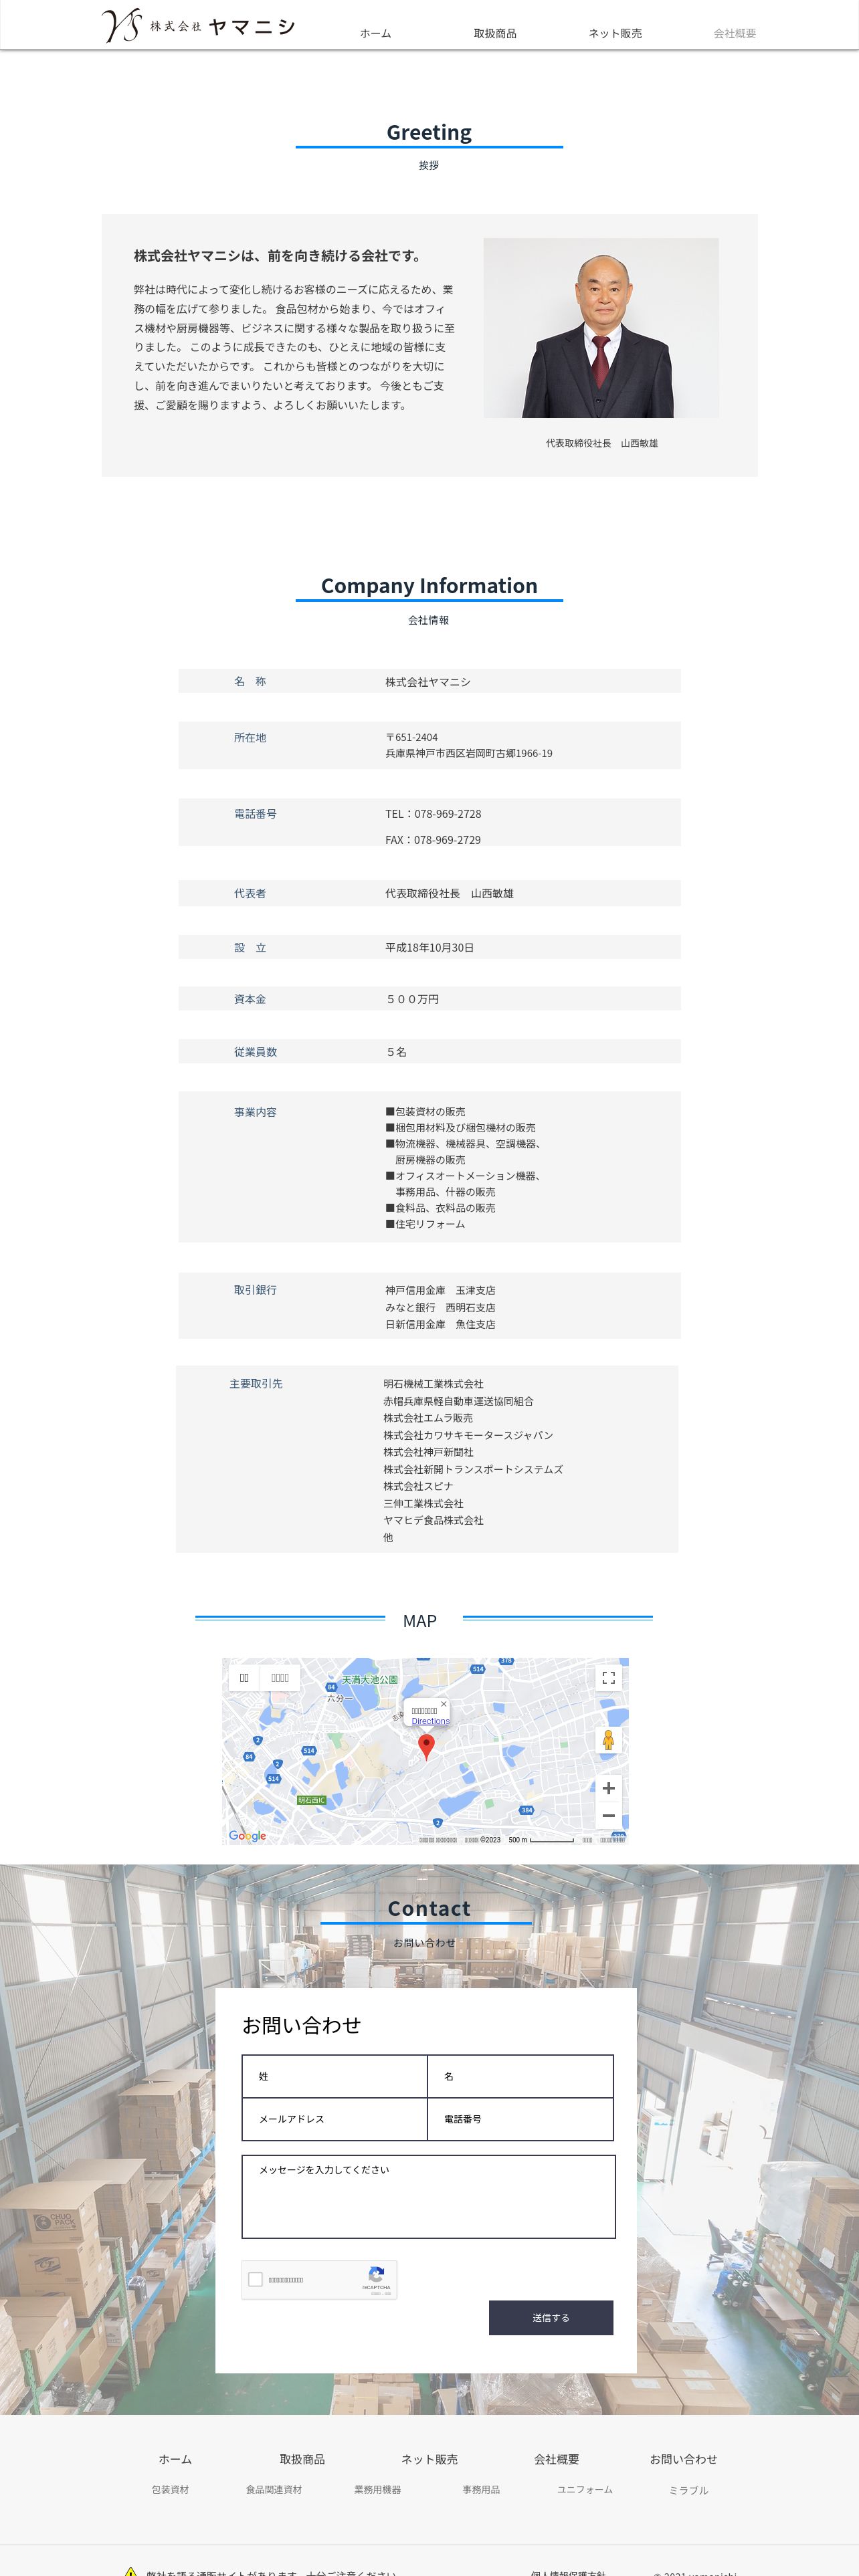Click the reCAPTCHA logo icon
Image resolution: width=859 pixels, height=2576 pixels.
pyautogui.click(x=376, y=2273)
